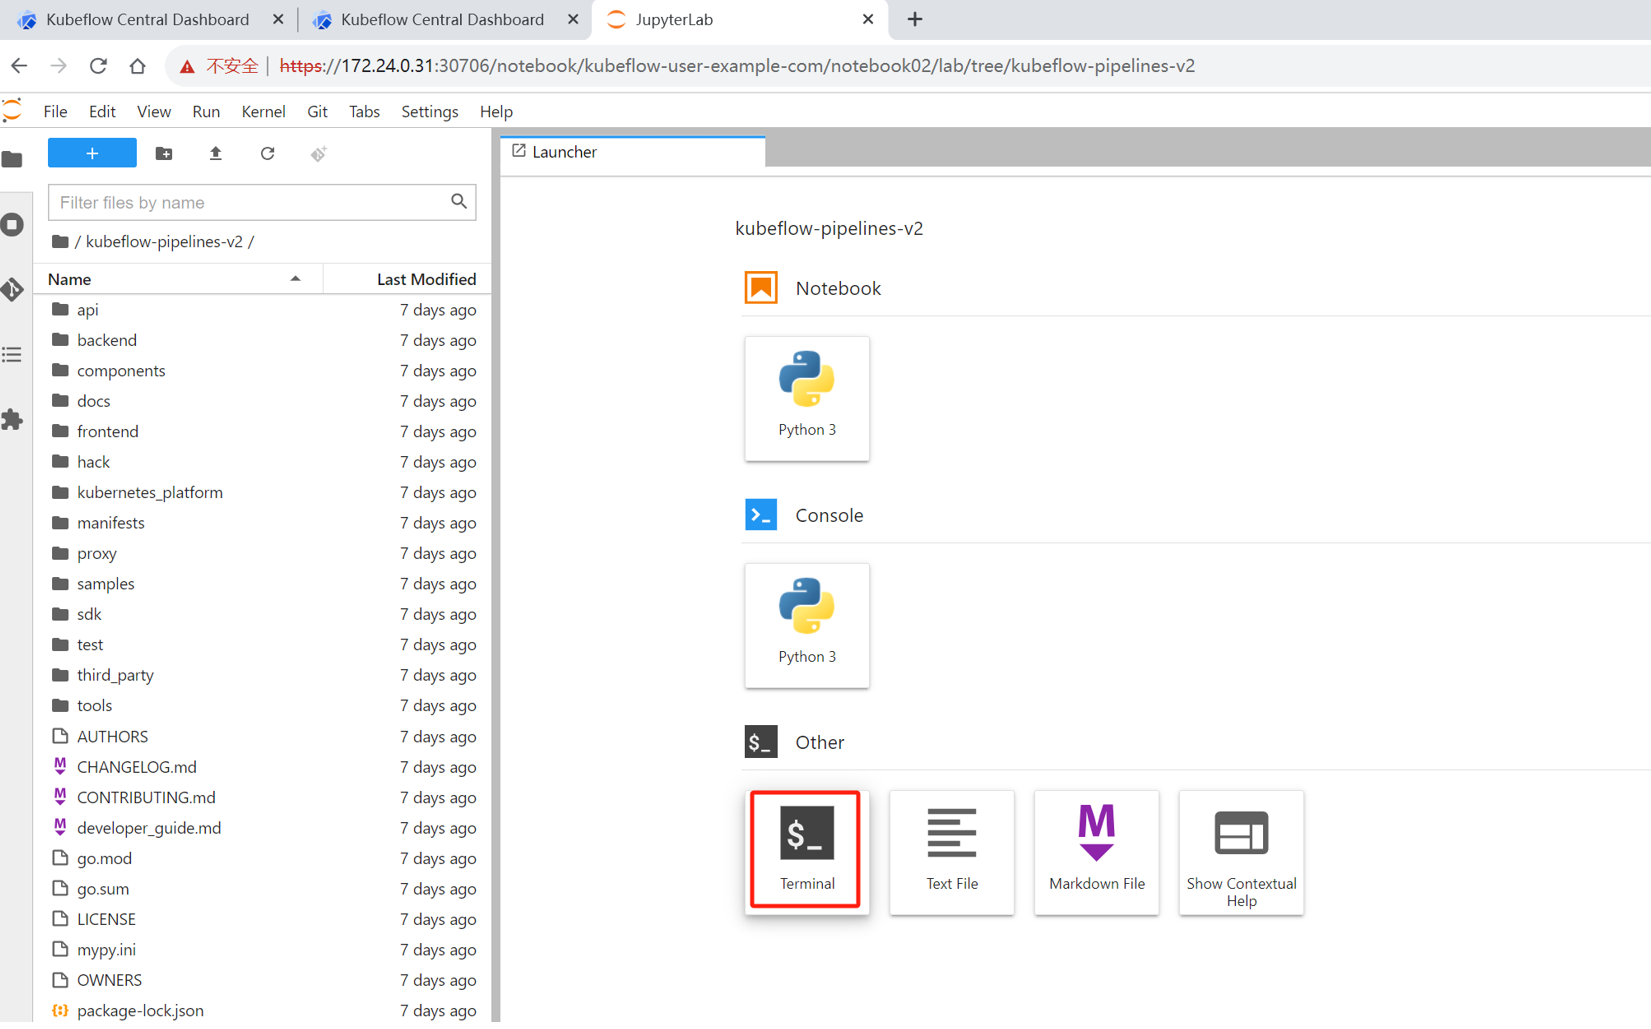Select the components folder

[x=262, y=371]
